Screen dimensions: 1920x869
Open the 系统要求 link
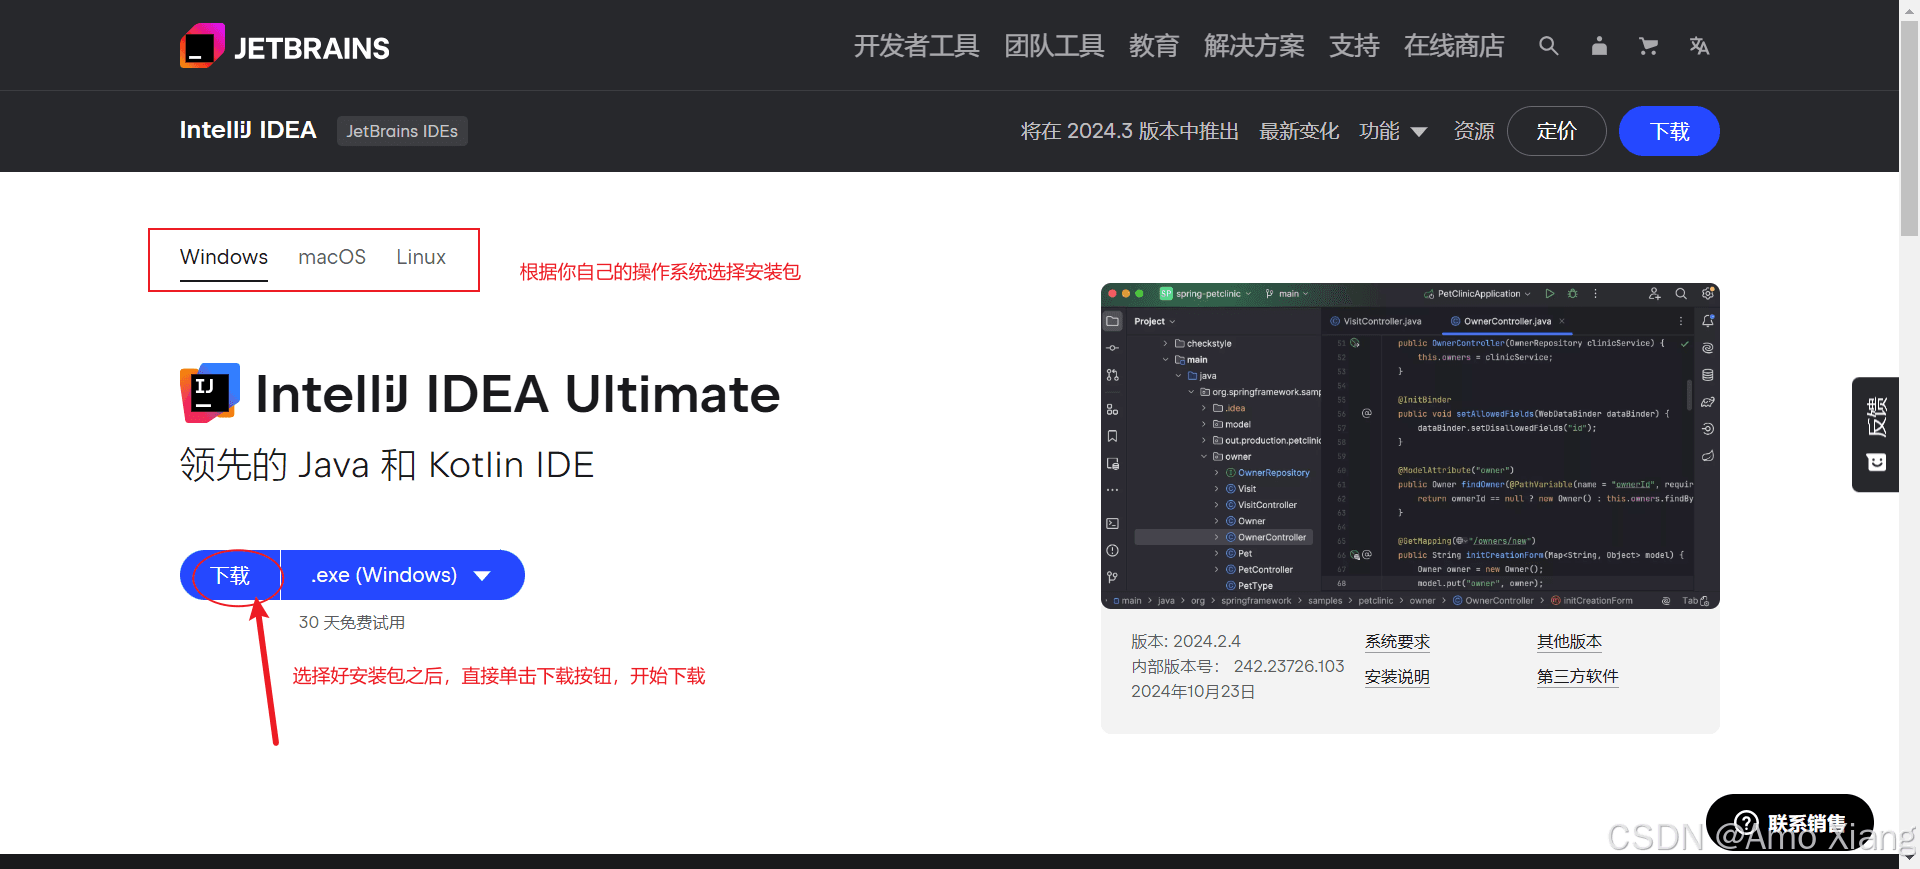click(x=1397, y=642)
